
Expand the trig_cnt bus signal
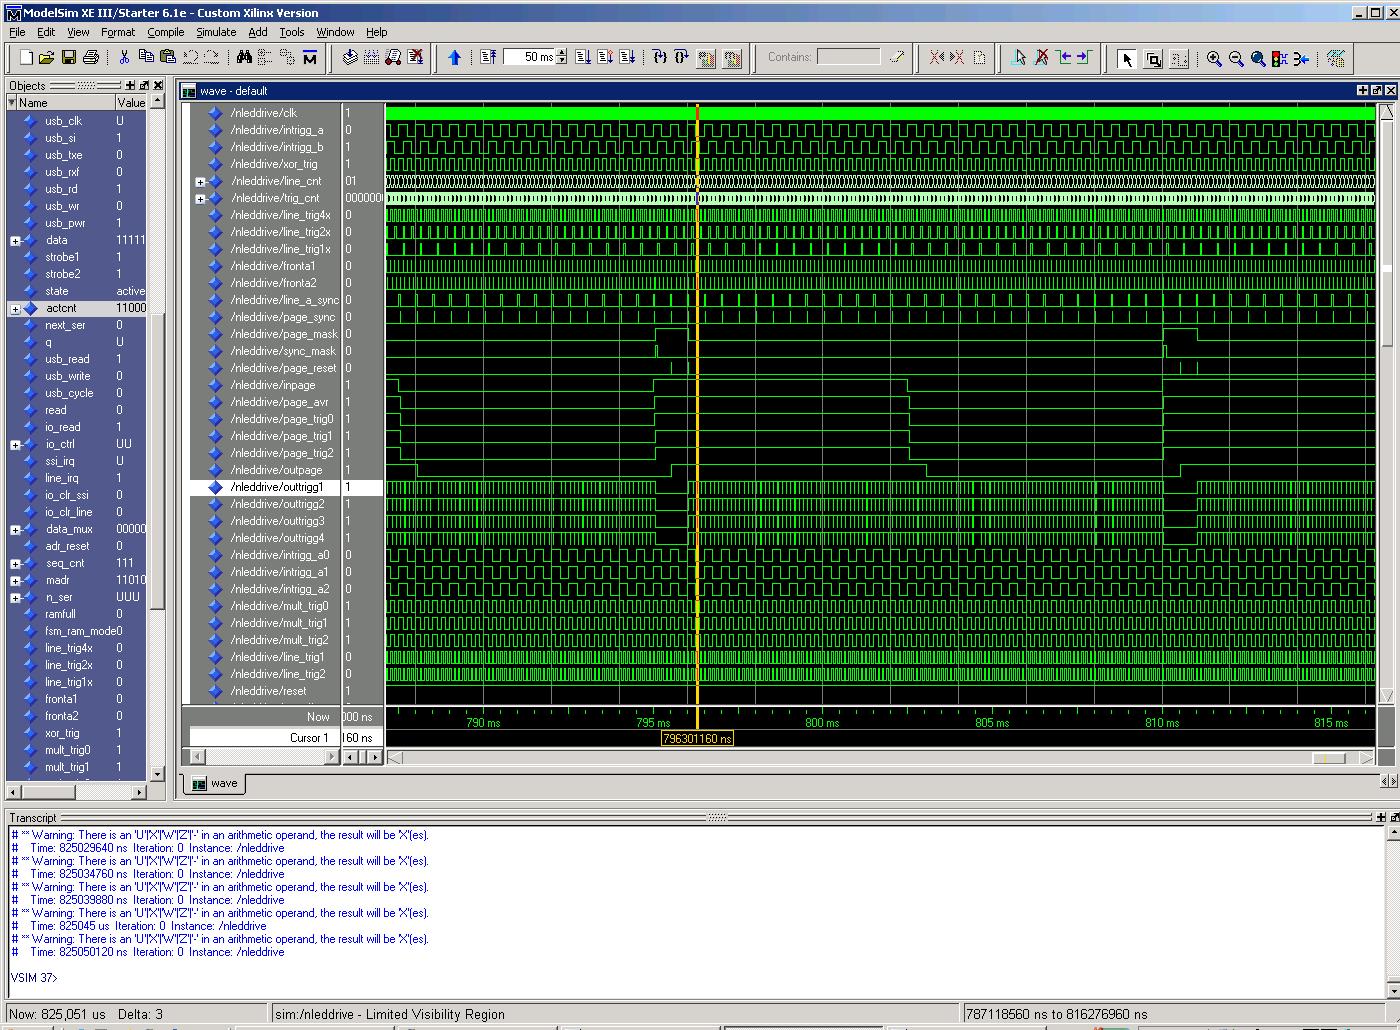[x=200, y=199]
